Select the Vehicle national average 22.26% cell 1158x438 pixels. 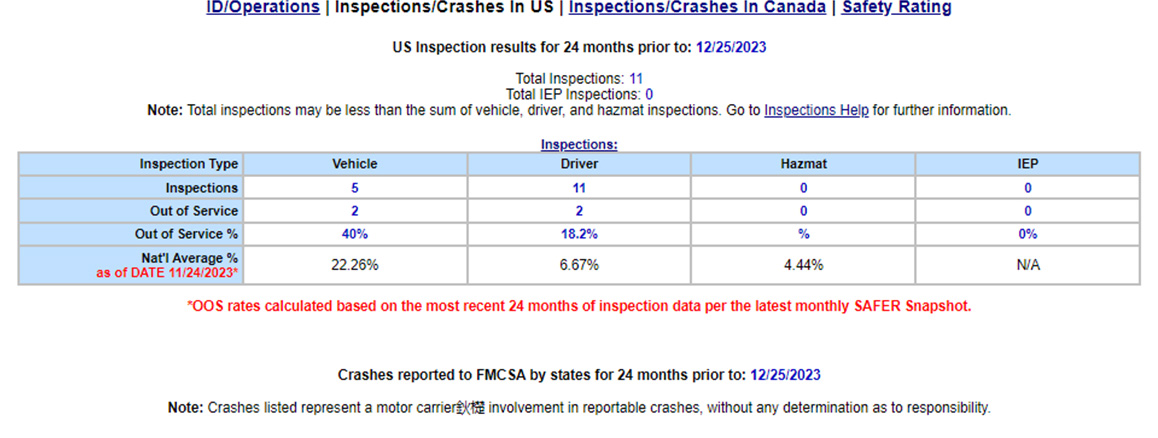coord(355,265)
